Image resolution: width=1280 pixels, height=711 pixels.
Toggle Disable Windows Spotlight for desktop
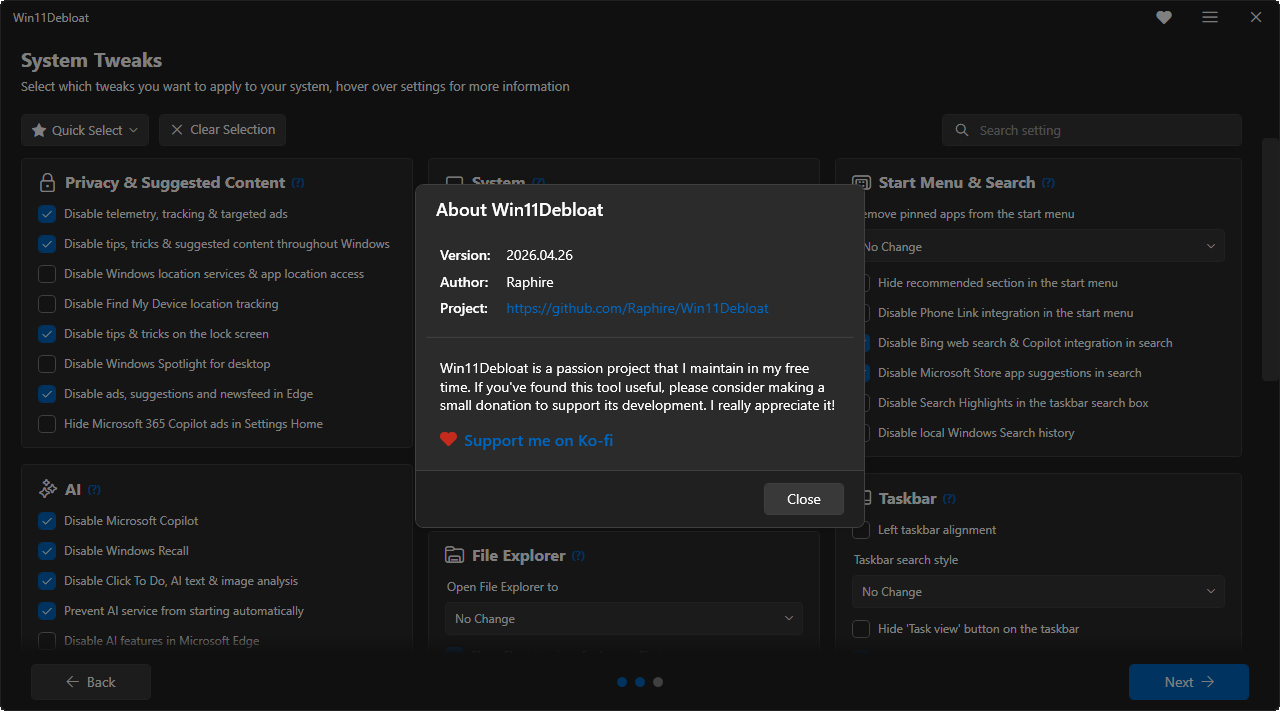[x=47, y=364]
